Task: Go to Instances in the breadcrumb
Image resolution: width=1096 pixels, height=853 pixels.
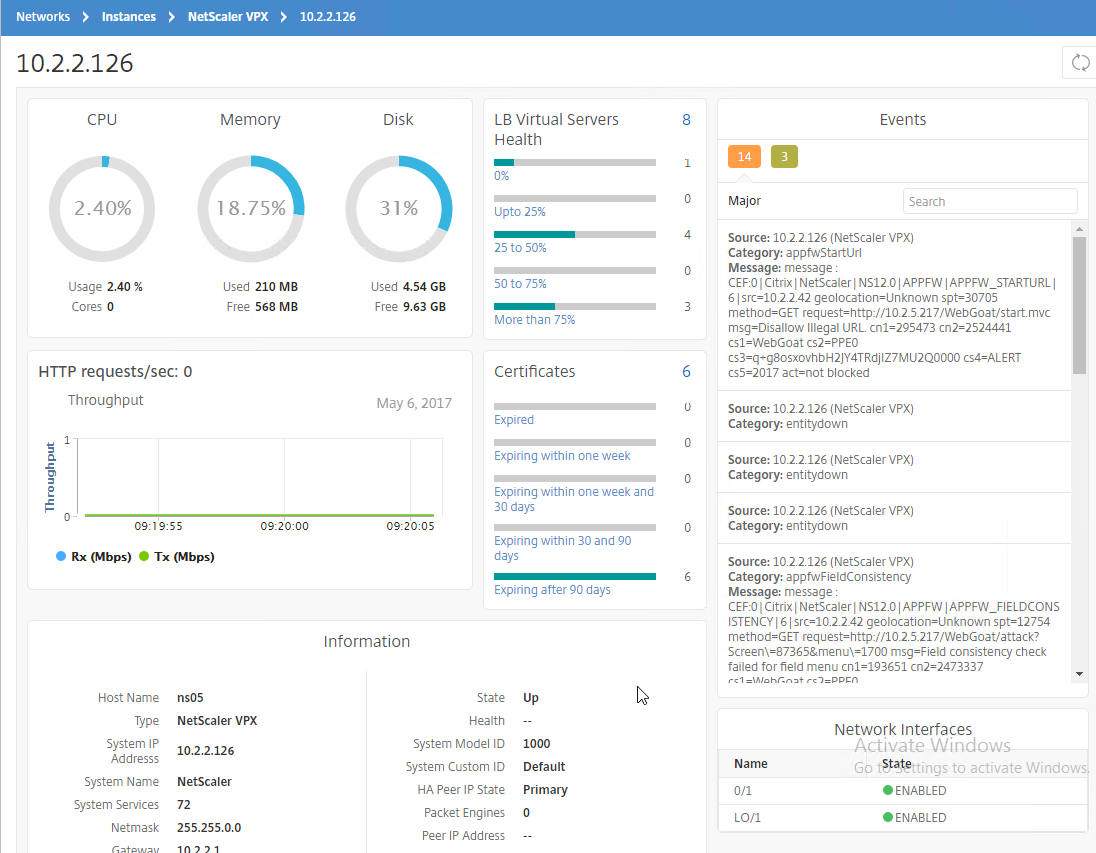Action: (x=128, y=17)
